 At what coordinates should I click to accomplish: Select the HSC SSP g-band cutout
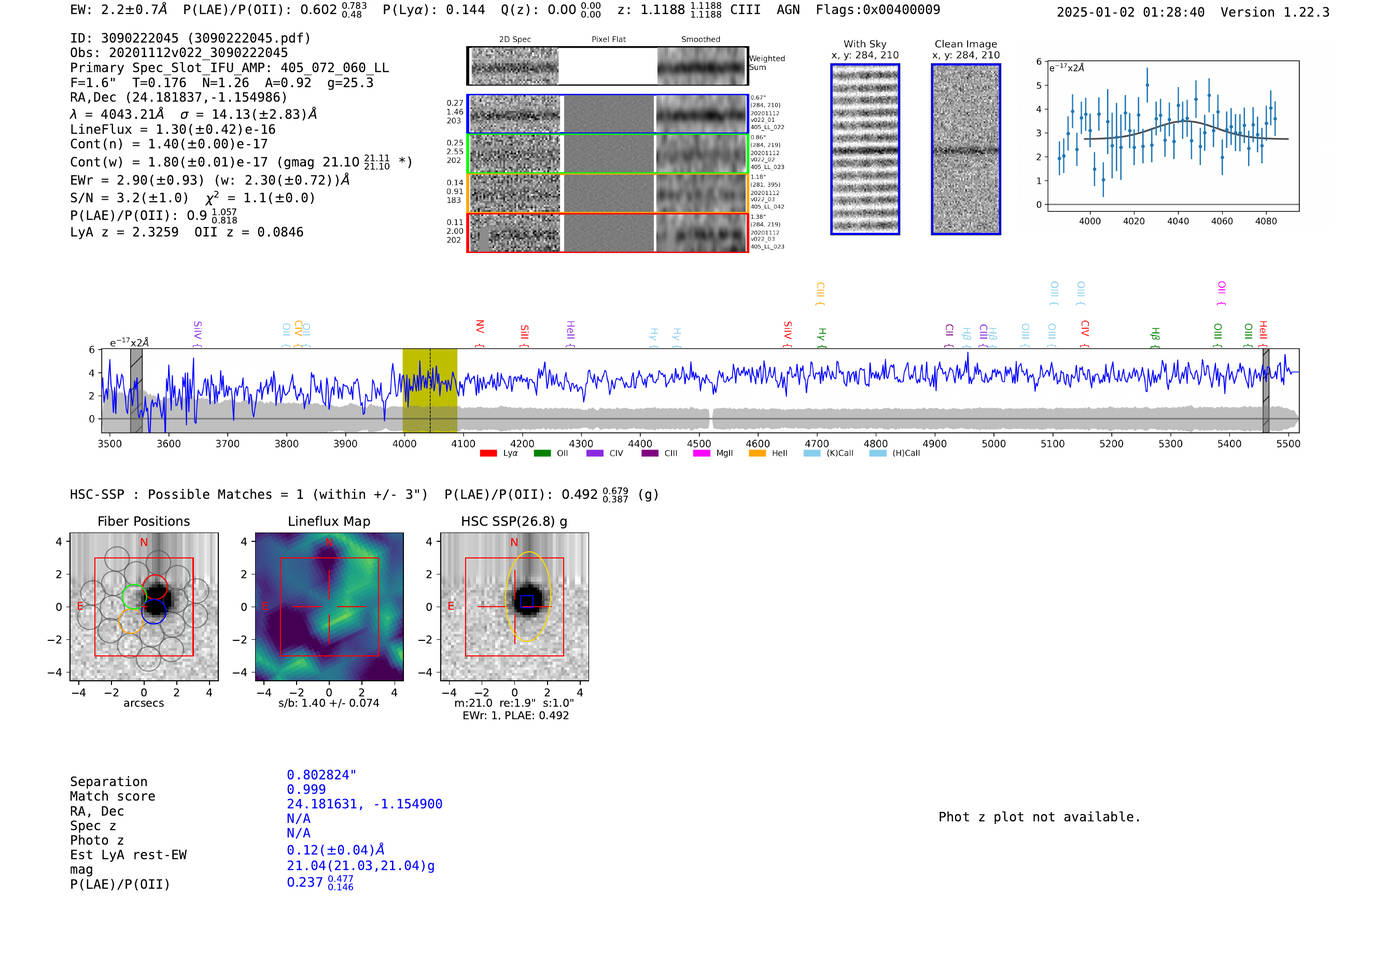514,607
